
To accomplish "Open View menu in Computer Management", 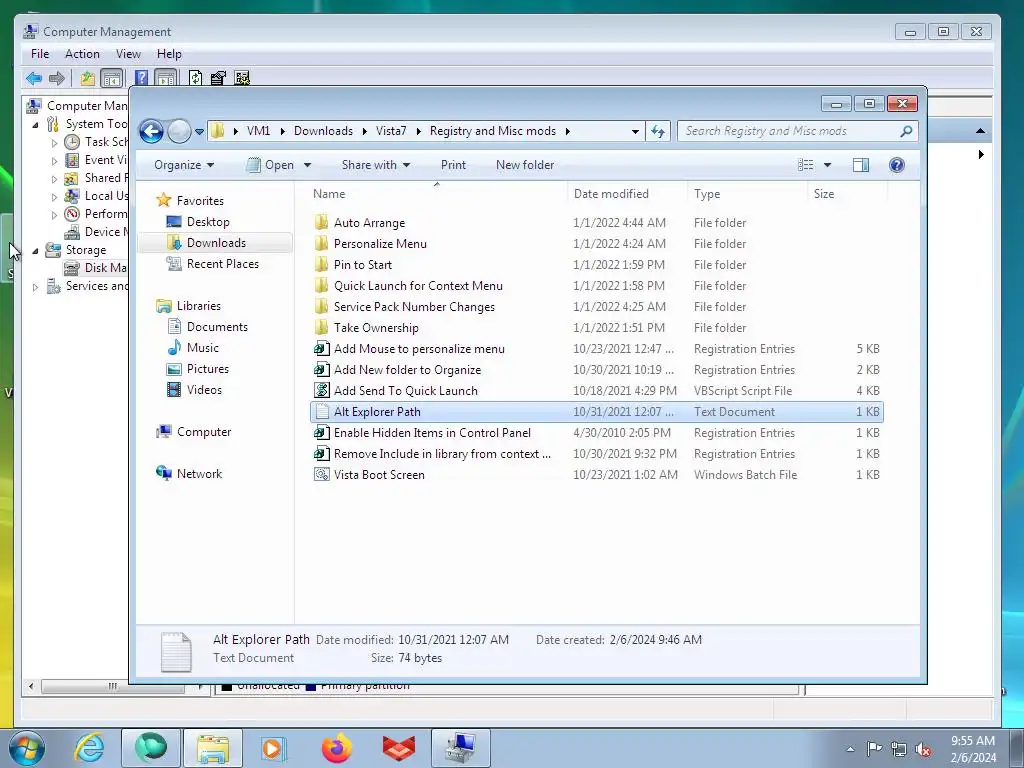I will (128, 54).
